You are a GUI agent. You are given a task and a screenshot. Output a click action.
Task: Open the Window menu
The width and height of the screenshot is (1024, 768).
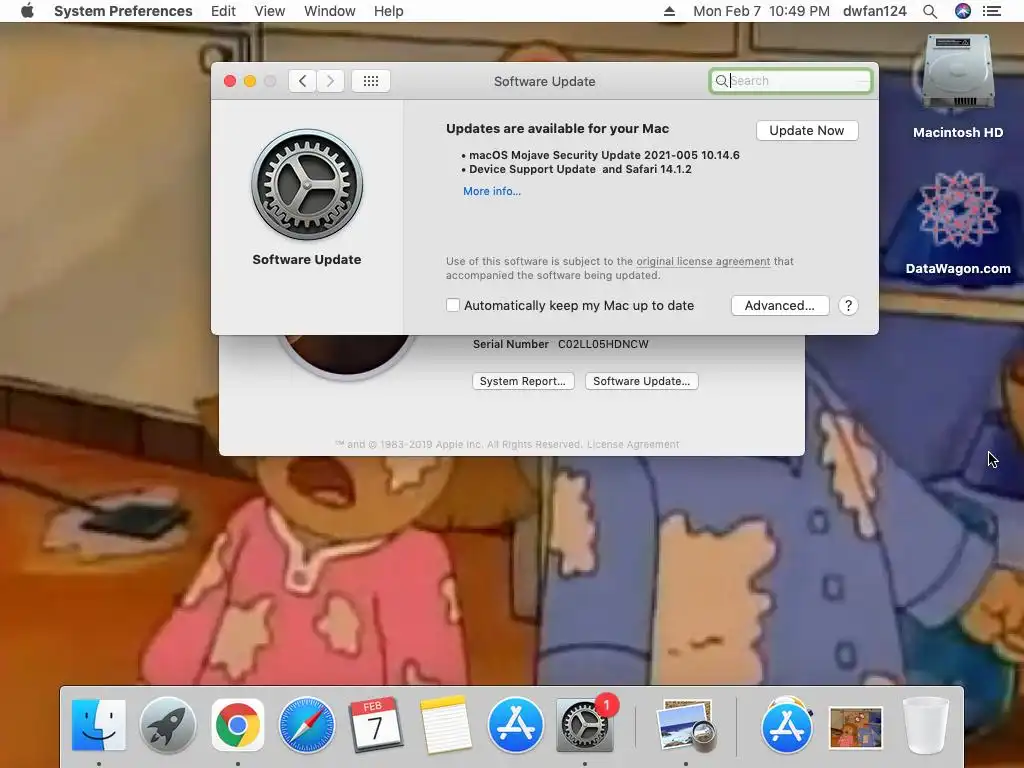(330, 11)
